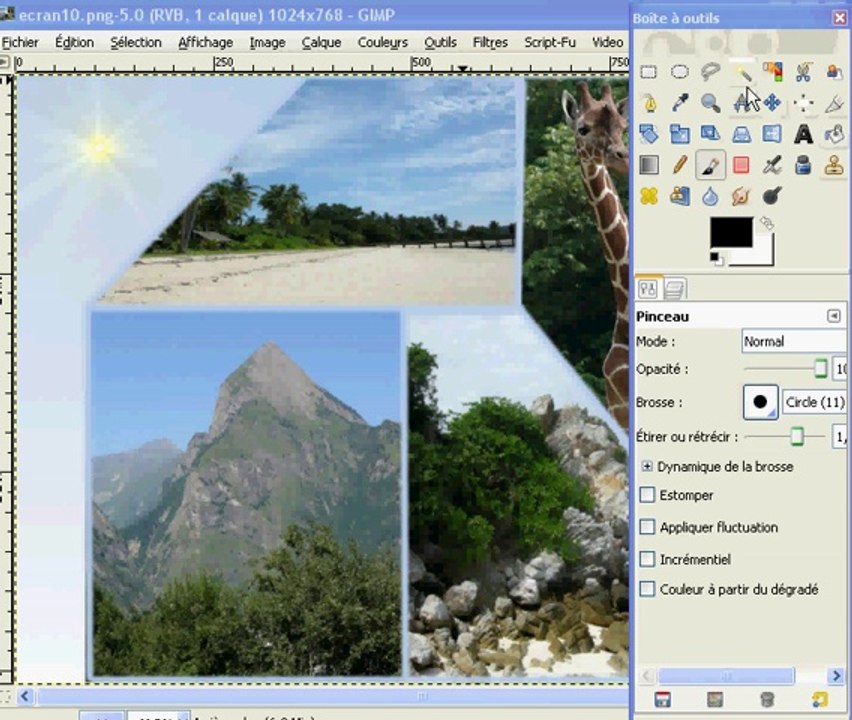This screenshot has width=852, height=720.
Task: Expand Dynamique de la brosse section
Action: (x=647, y=466)
